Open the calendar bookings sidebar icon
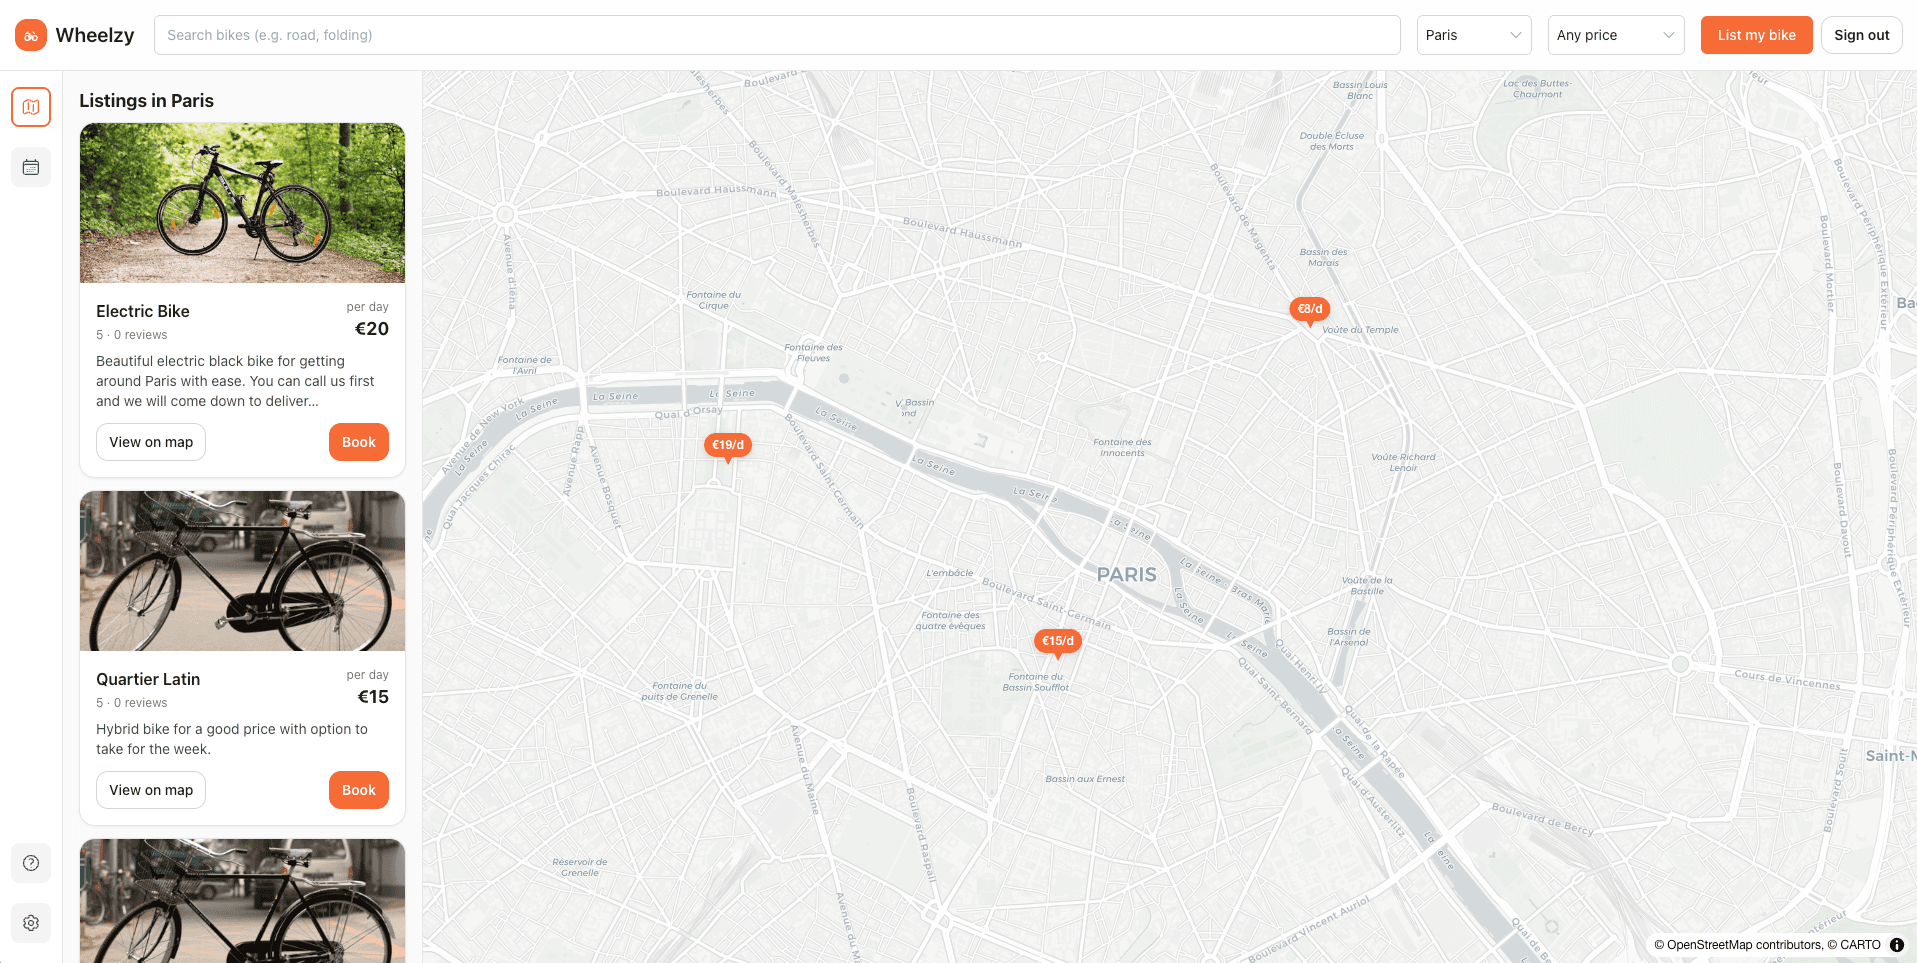The image size is (1917, 963). [x=31, y=167]
